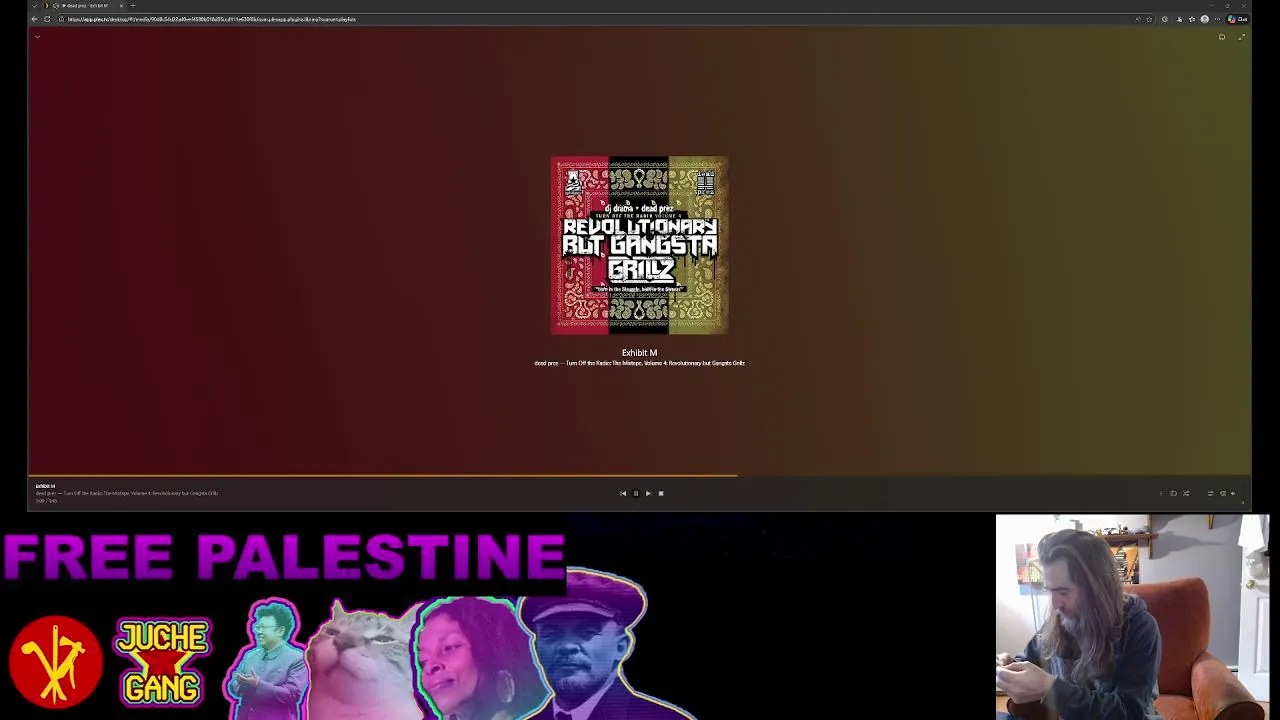Click the Revolutionary But Gangsta Grillz album cover
Viewport: 1280px width, 720px height.
640,245
